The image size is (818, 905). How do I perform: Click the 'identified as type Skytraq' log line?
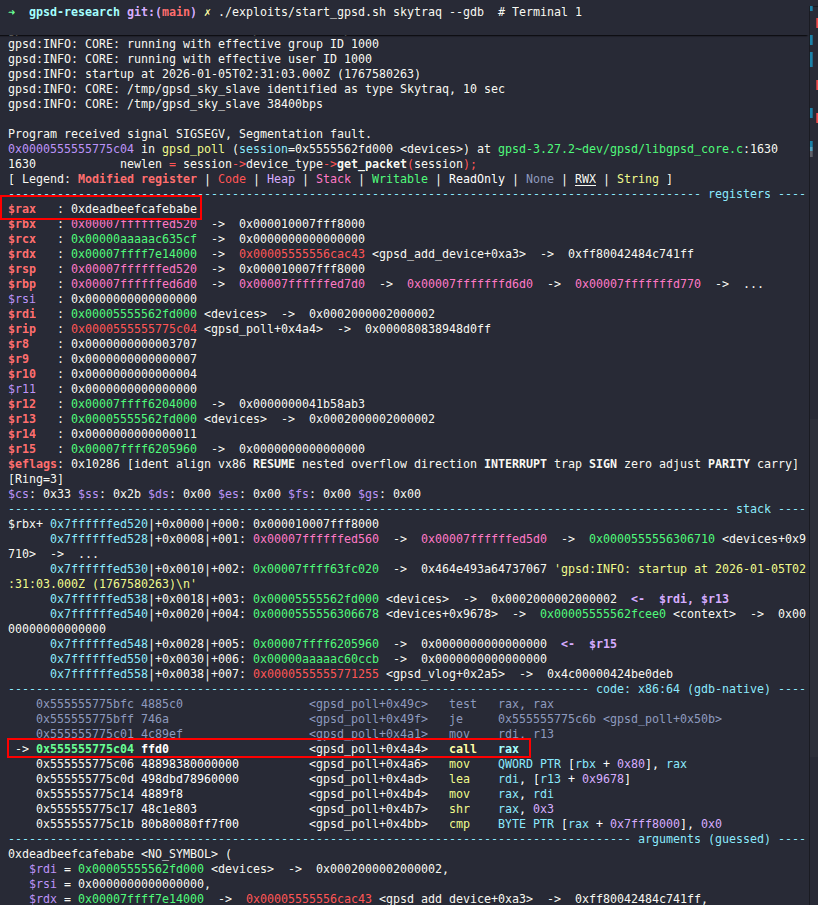[x=256, y=89]
